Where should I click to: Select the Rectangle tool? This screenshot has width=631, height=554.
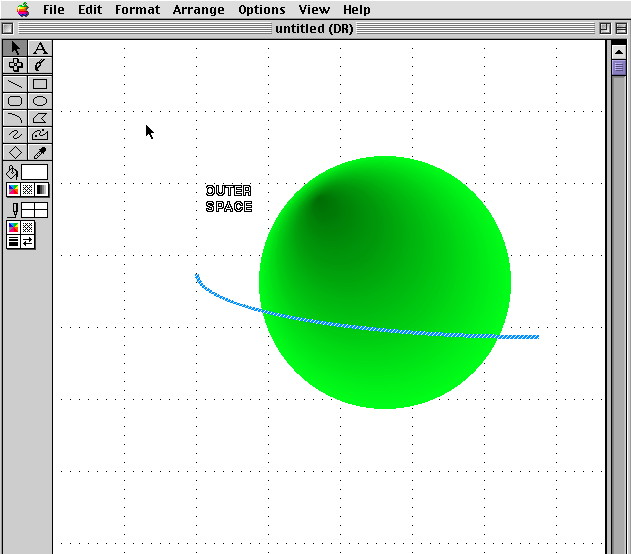click(x=40, y=84)
